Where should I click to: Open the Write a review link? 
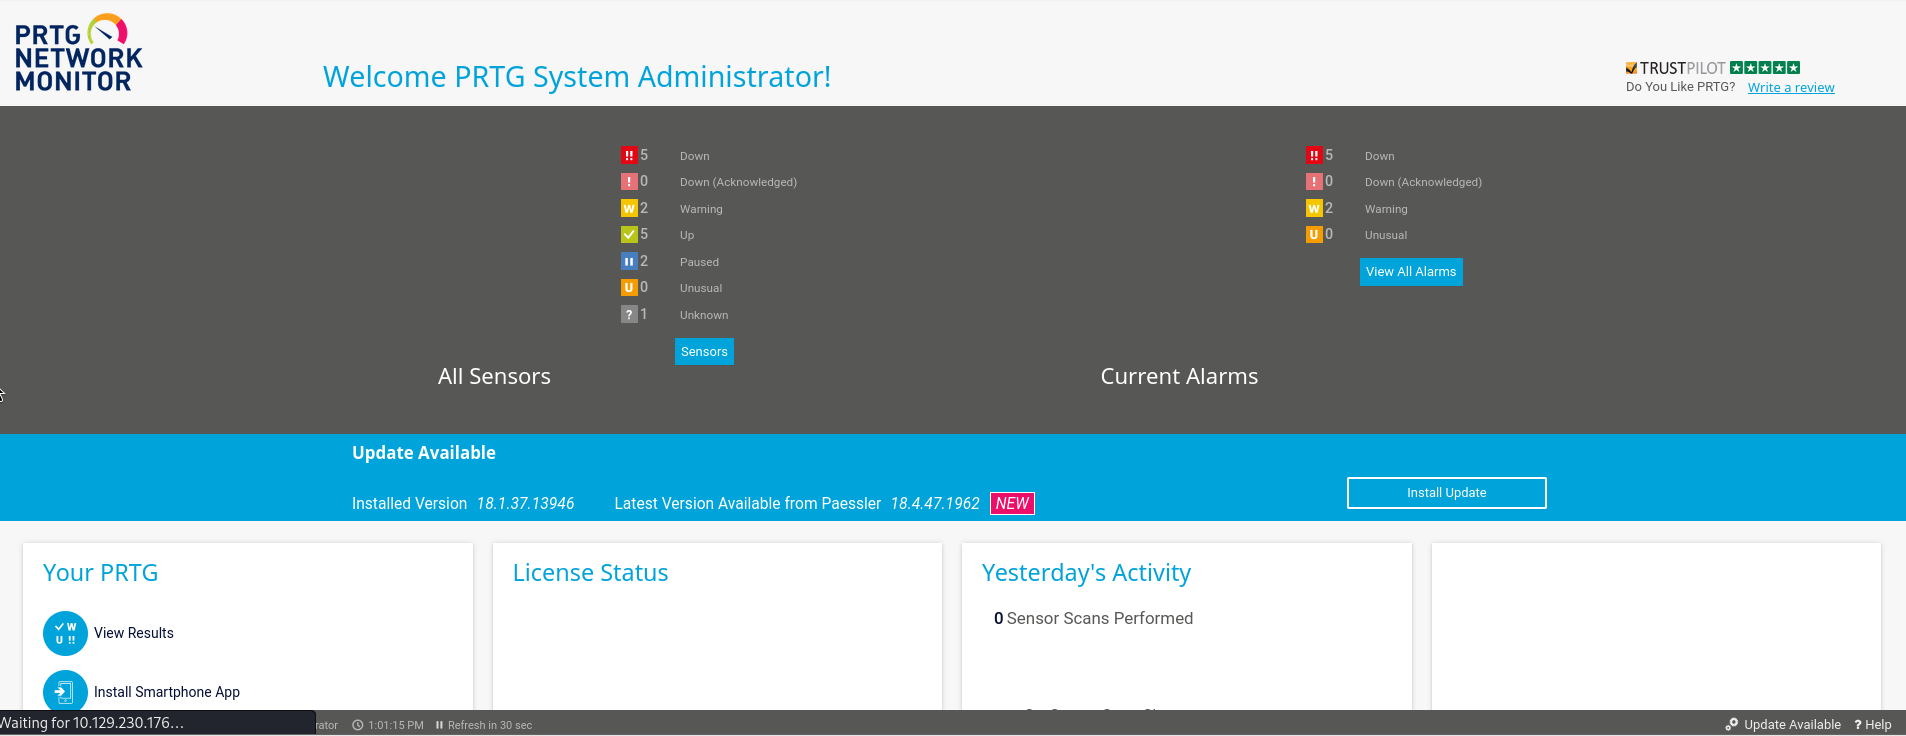(1790, 88)
